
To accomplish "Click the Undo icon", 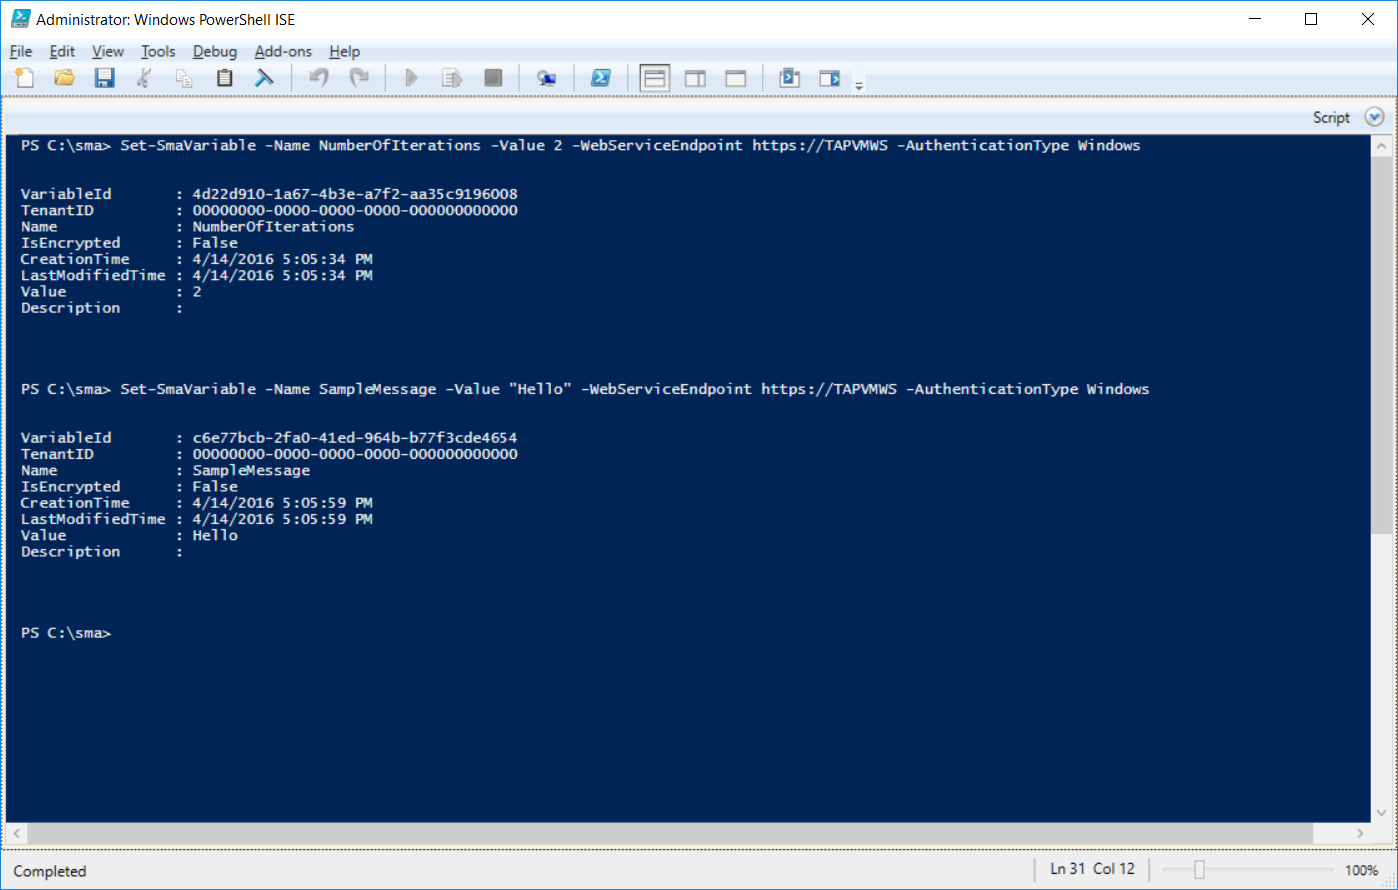I will (318, 77).
